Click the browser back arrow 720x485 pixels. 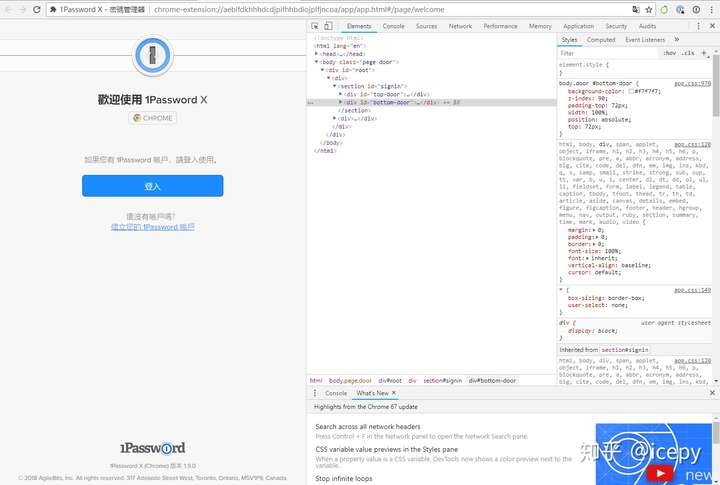(x=8, y=10)
